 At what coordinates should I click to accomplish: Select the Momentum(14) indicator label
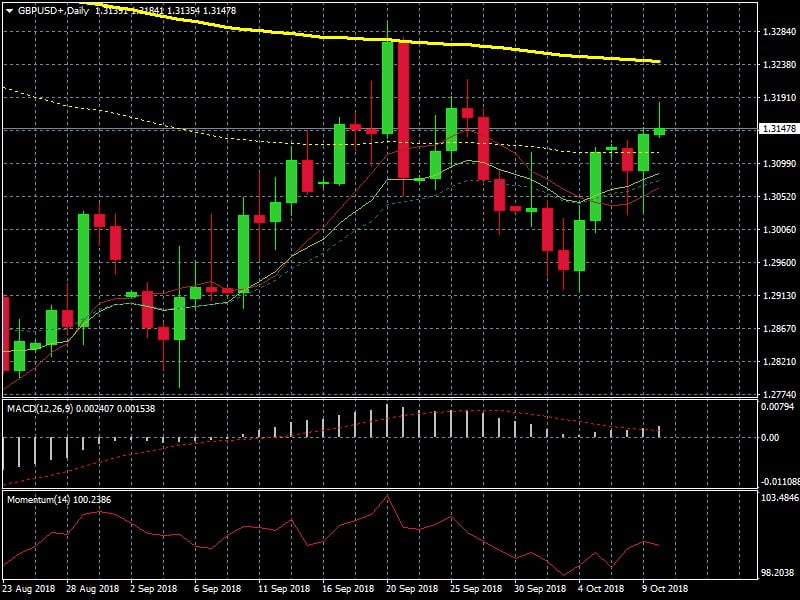(40, 498)
